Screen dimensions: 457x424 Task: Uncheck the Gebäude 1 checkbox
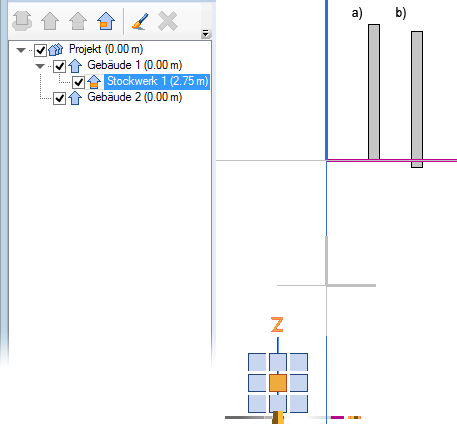click(x=59, y=66)
